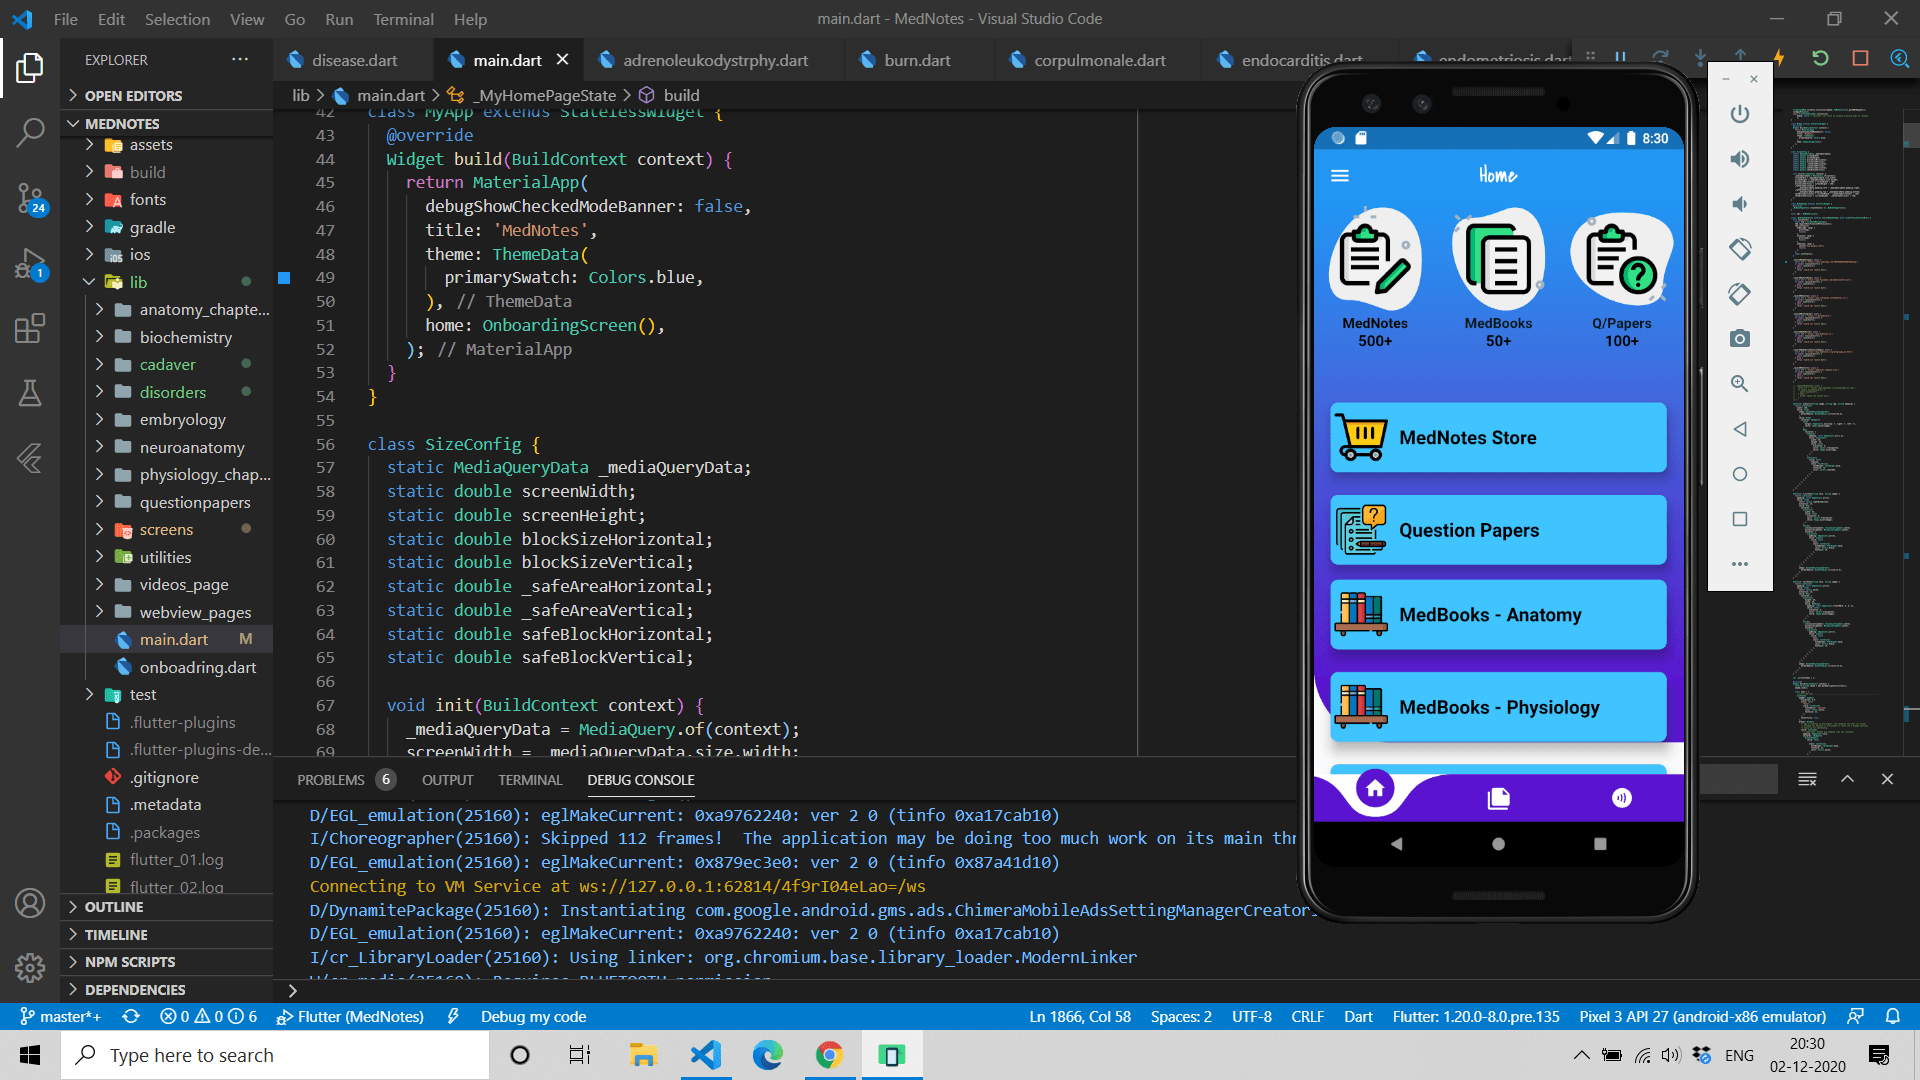Click the debug Restart green icon

pyautogui.click(x=1820, y=59)
